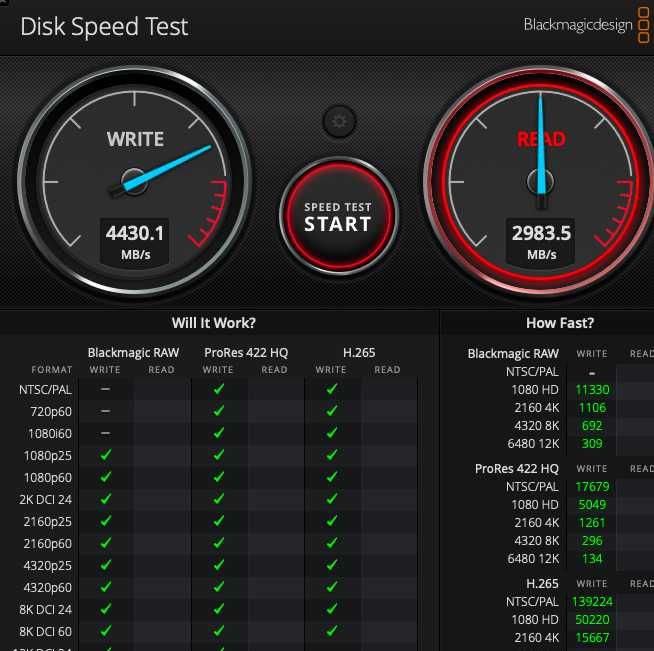Click the ProRes 422 HQ write checkmark for 720p60
654x651 pixels.
coord(219,411)
